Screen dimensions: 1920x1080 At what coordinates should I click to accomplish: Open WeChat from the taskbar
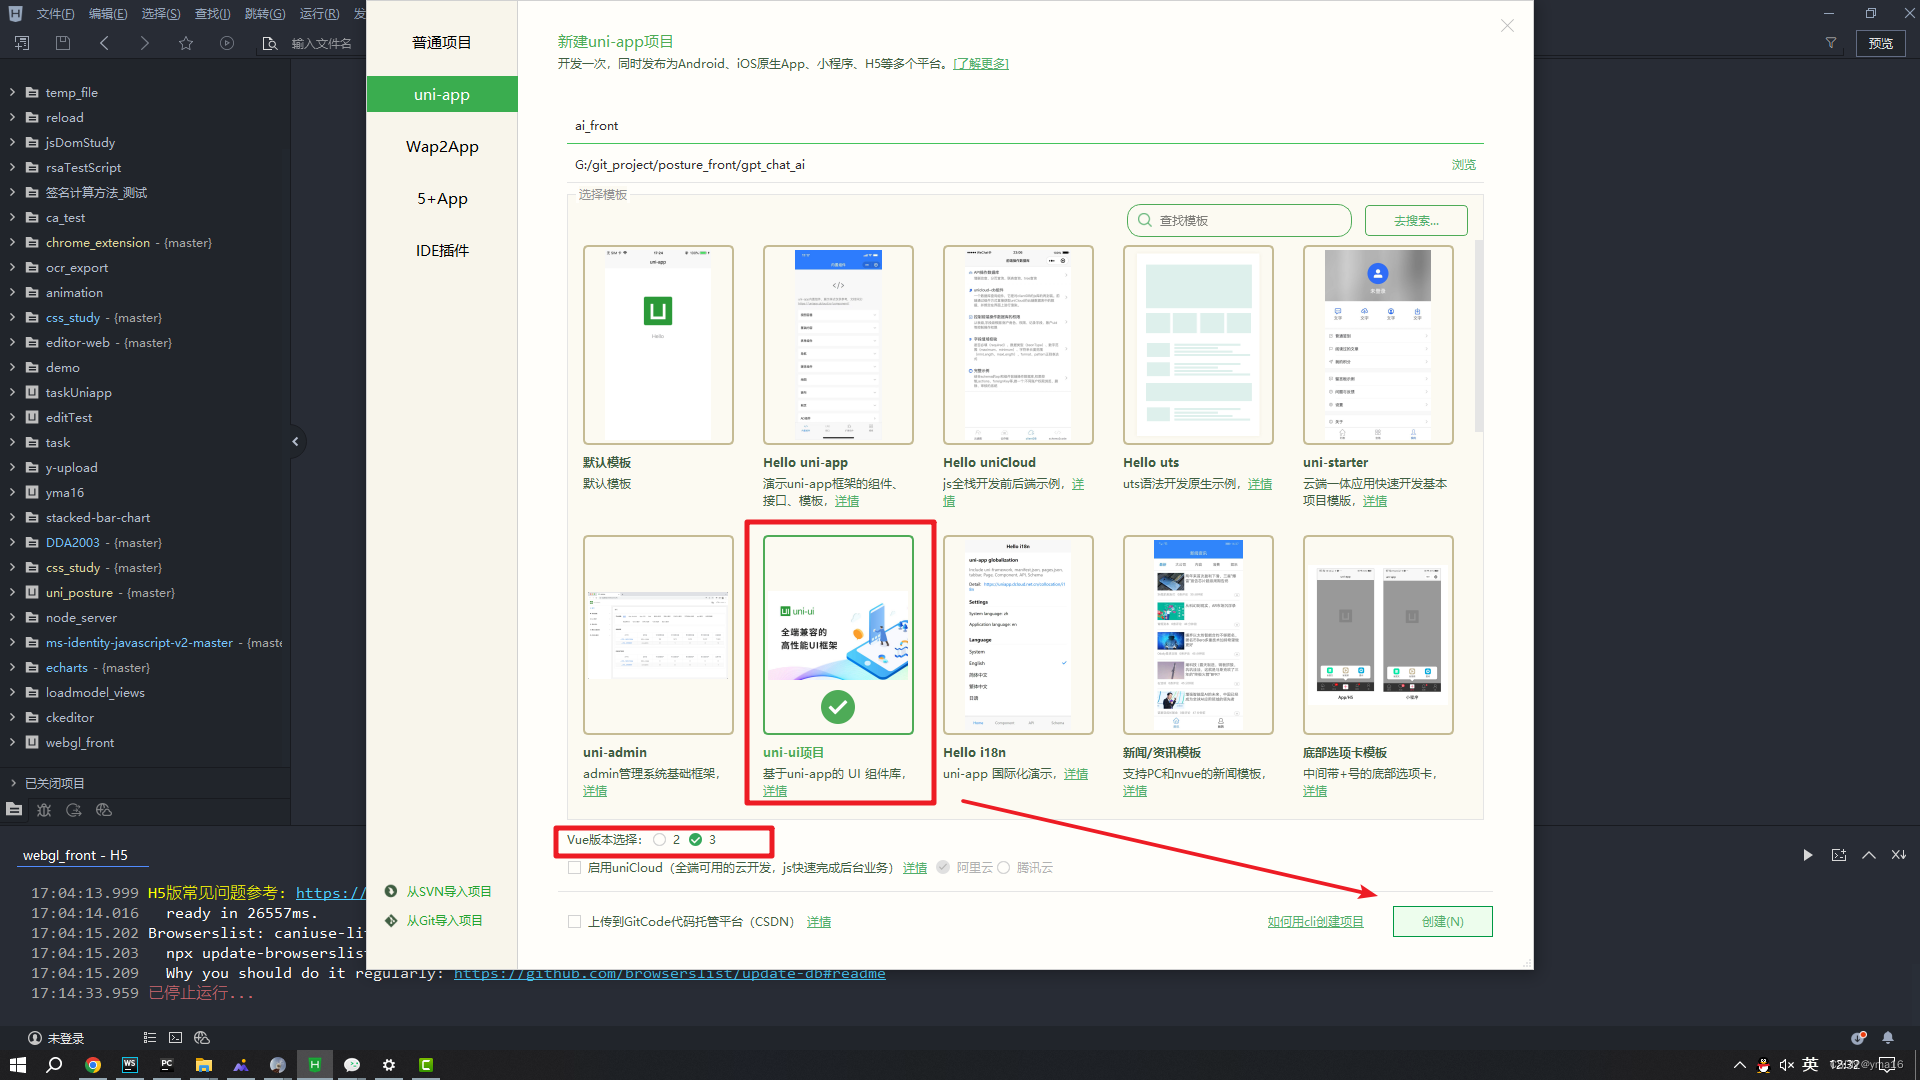click(352, 1065)
